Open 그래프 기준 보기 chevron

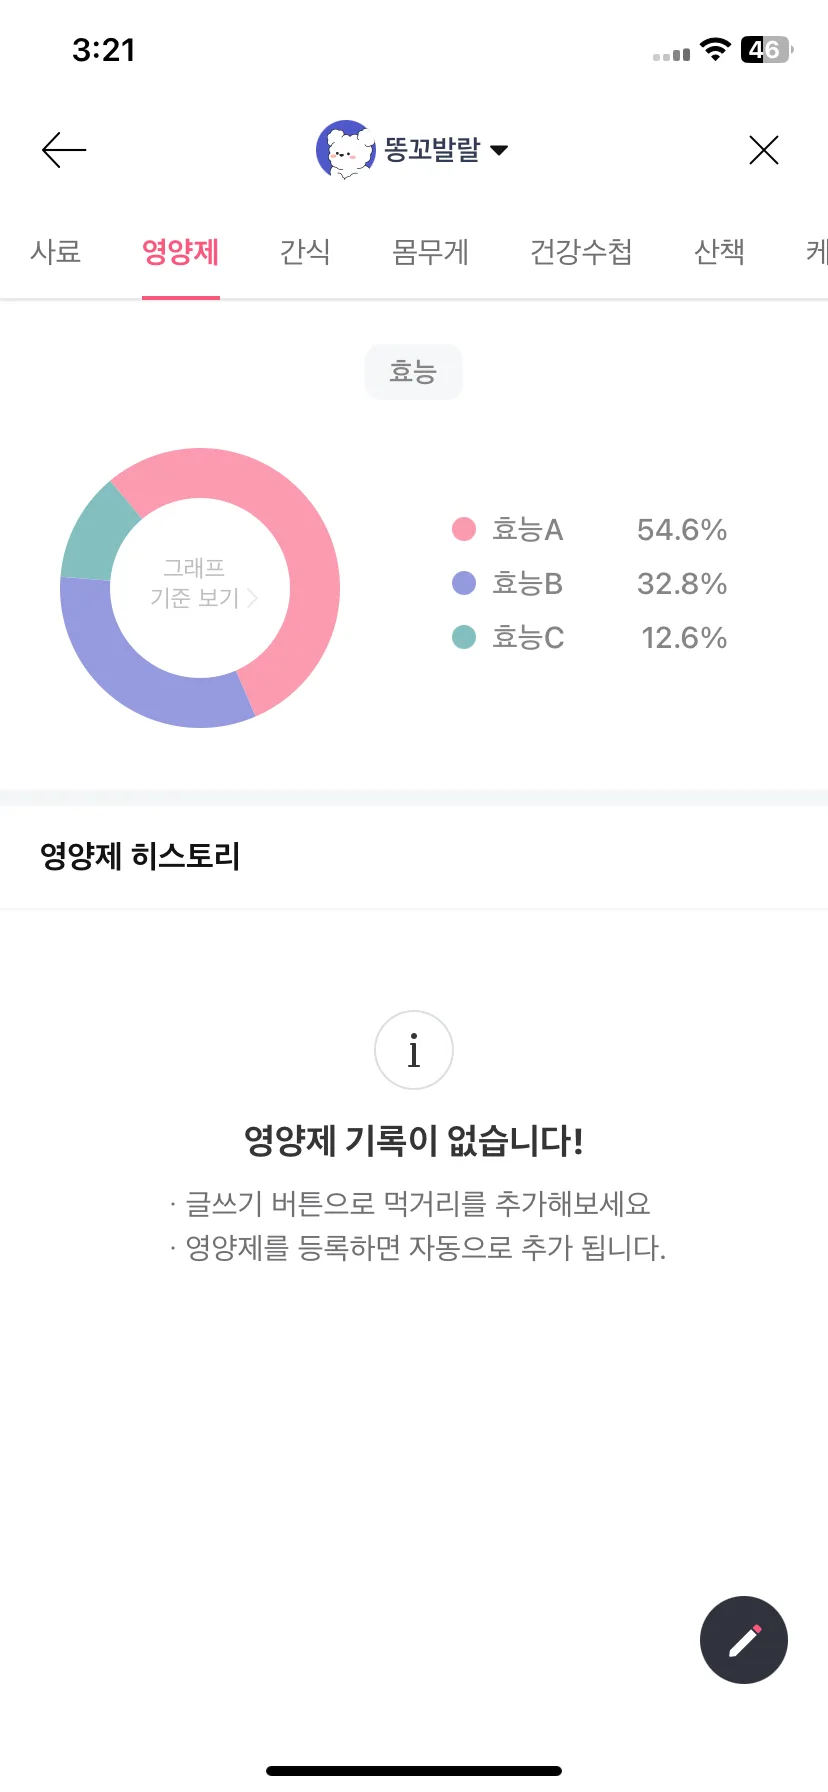pos(253,598)
